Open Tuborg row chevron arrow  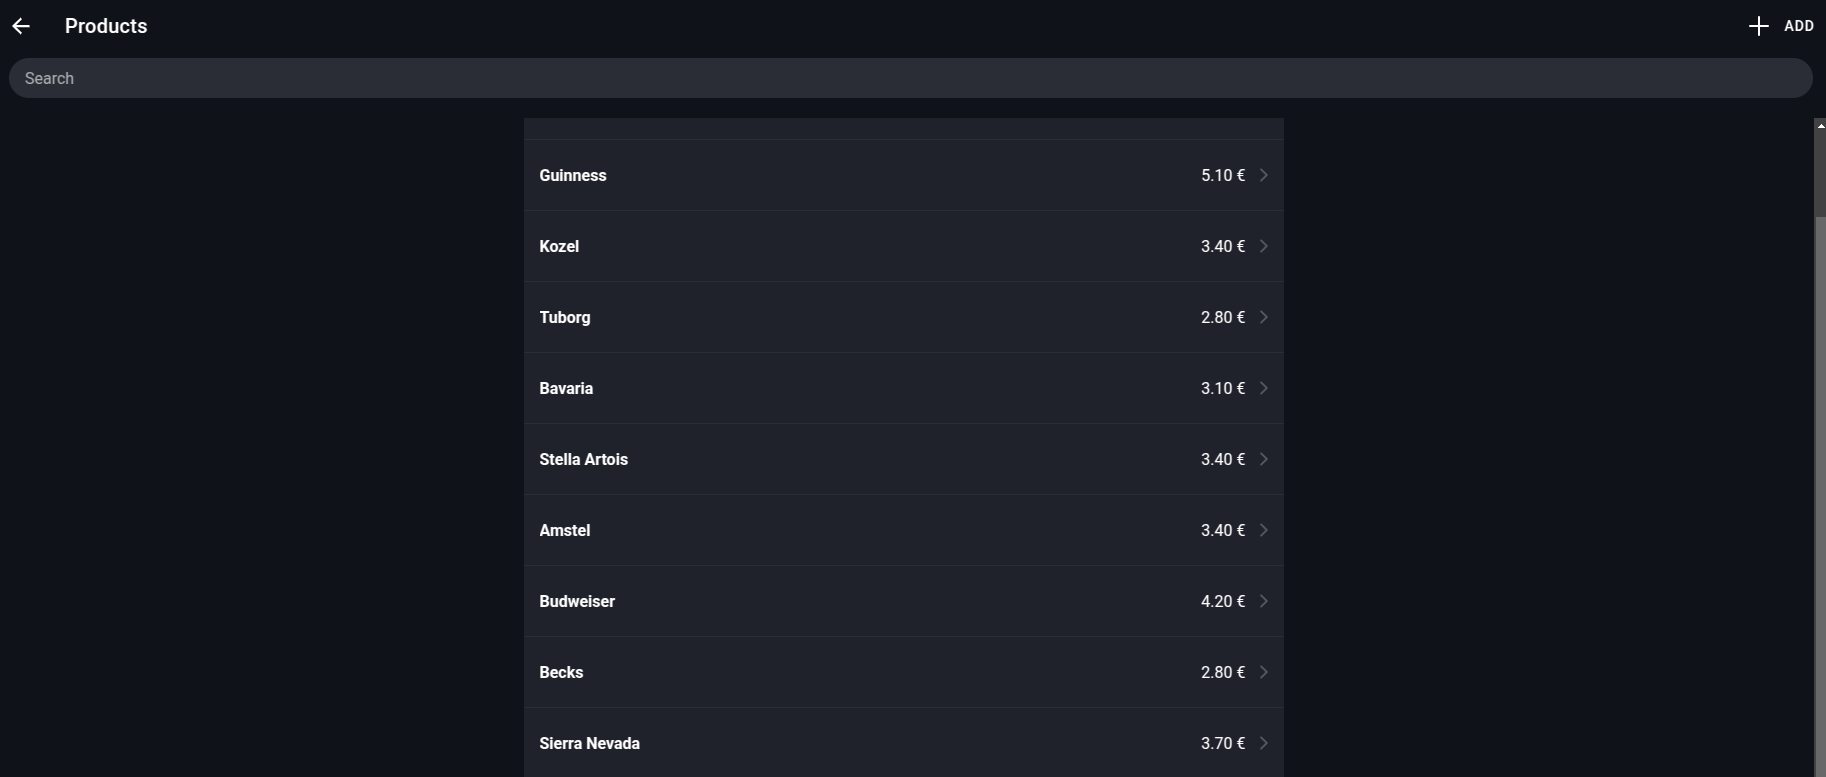point(1264,317)
